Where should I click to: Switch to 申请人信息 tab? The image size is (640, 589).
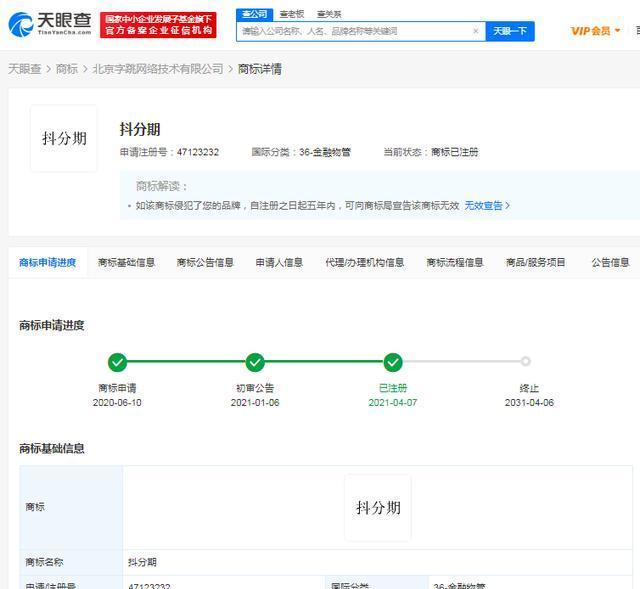tap(279, 262)
